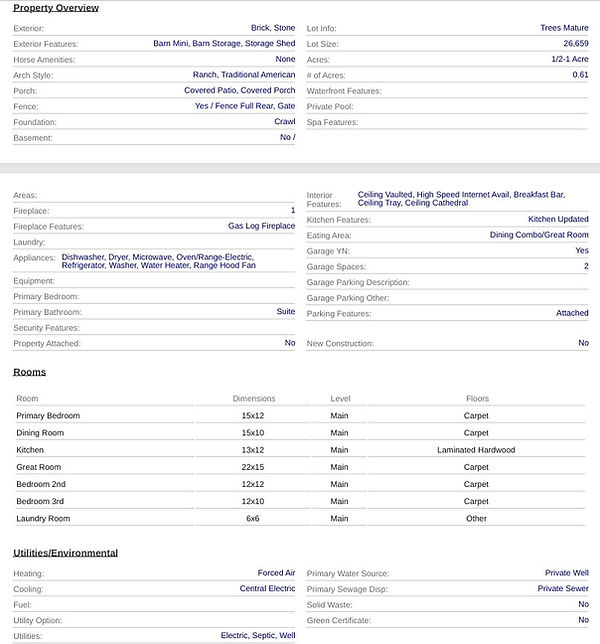The width and height of the screenshot is (600, 644).
Task: Click the 'Attached' parking features value
Action: 572,313
